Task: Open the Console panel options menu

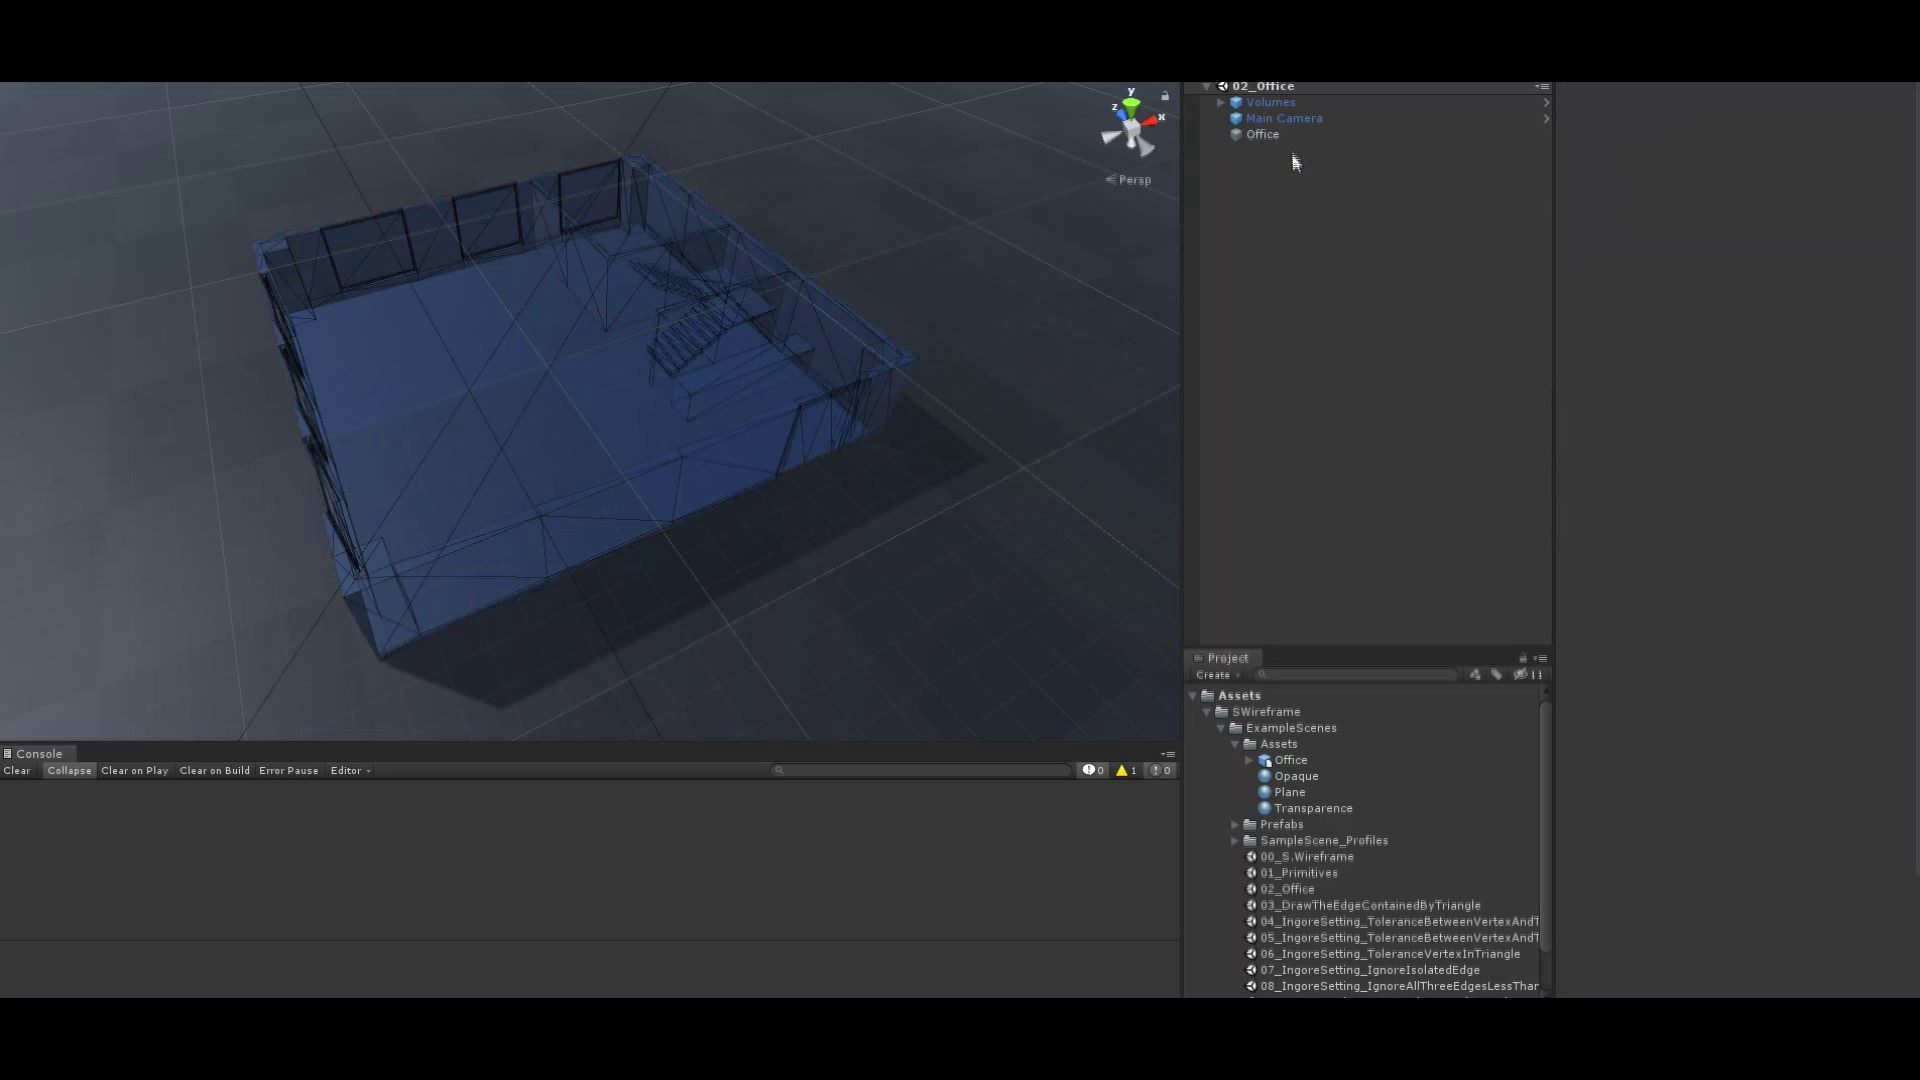Action: click(1168, 754)
